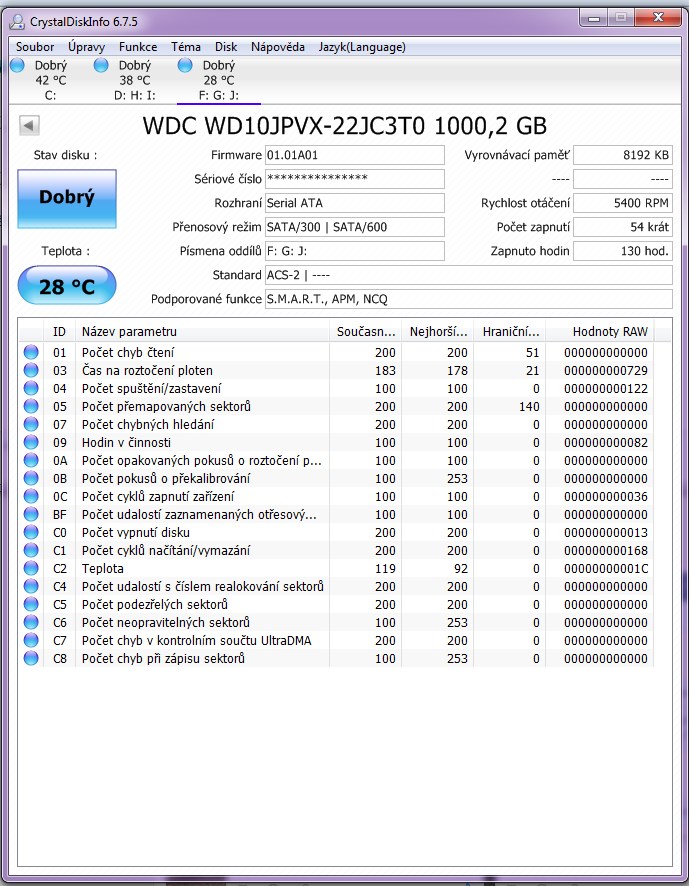Click status icon for attribute 03

[x=31, y=370]
